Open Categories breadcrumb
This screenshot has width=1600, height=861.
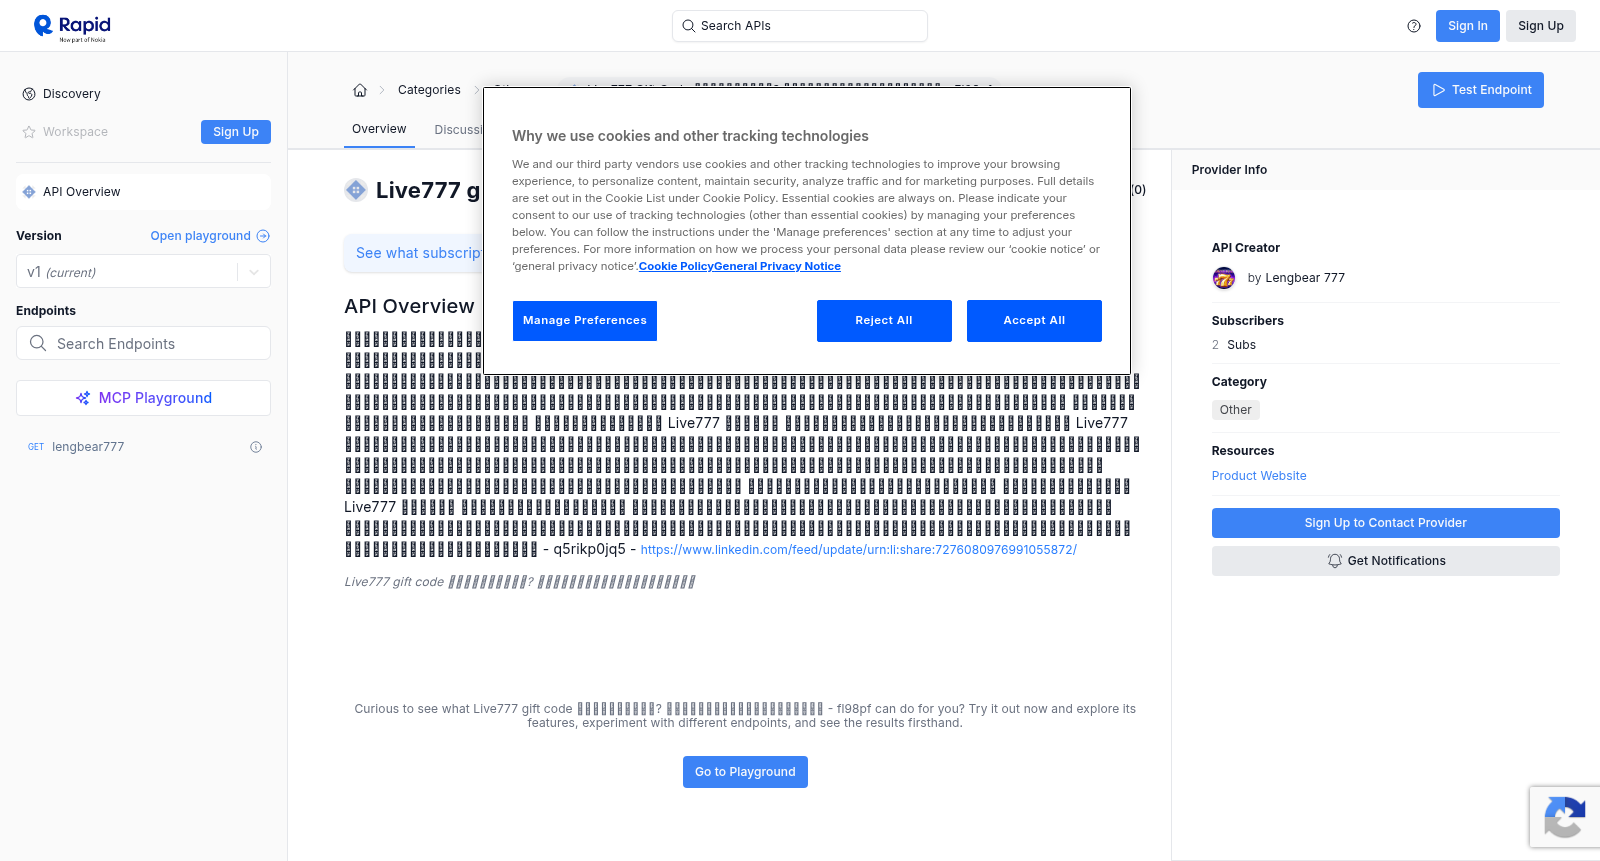[429, 90]
